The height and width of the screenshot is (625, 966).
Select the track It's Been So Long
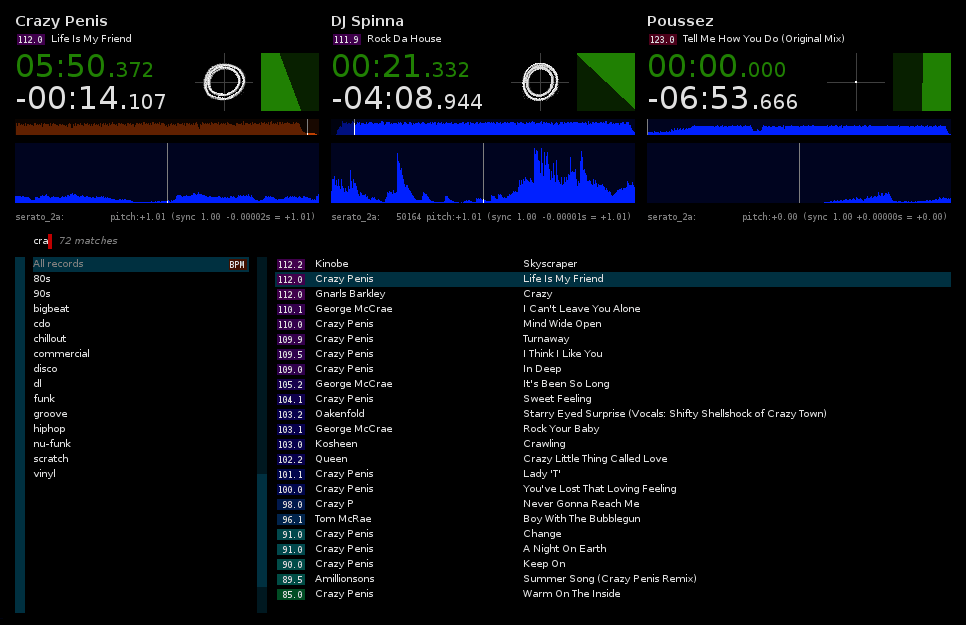(x=613, y=384)
